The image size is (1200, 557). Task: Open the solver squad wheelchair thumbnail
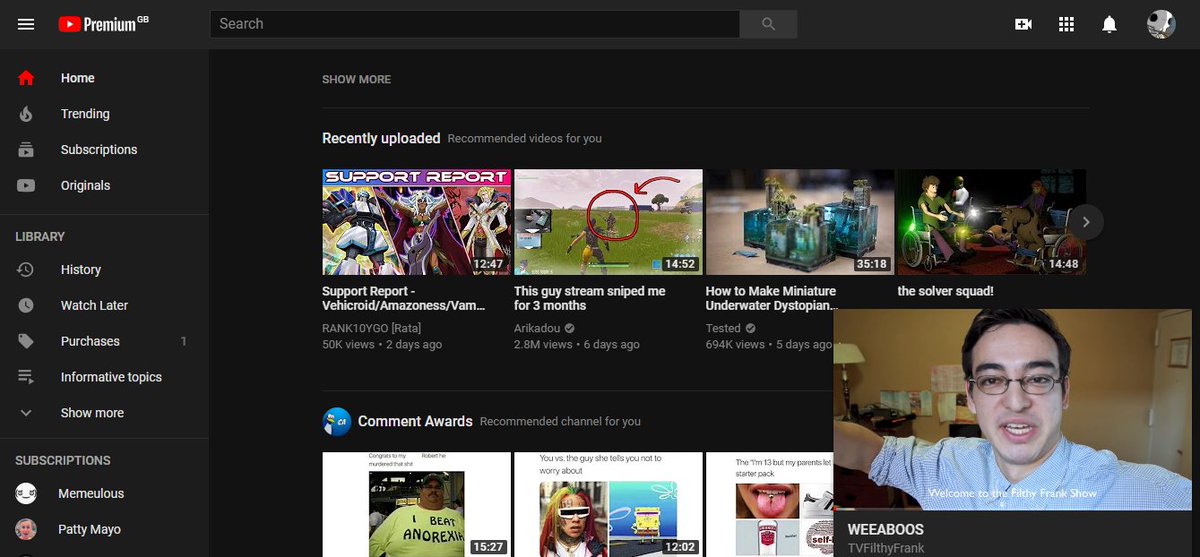[x=992, y=222]
